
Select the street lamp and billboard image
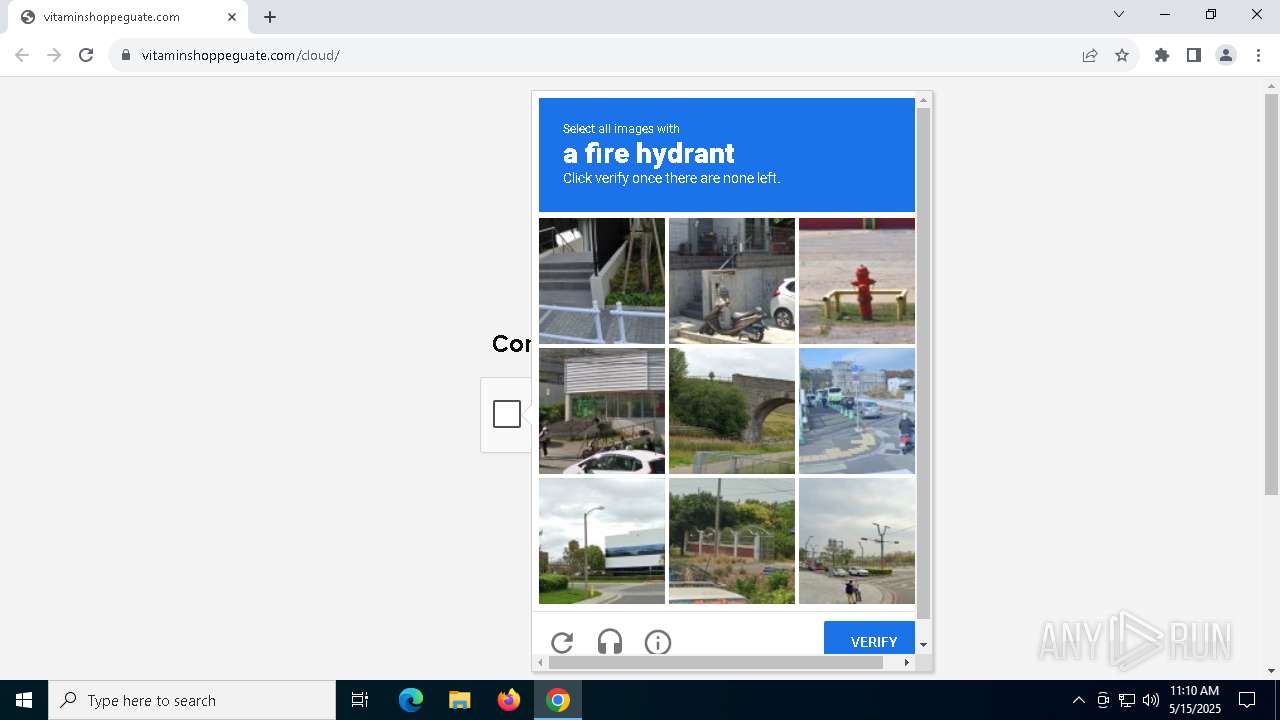point(602,541)
